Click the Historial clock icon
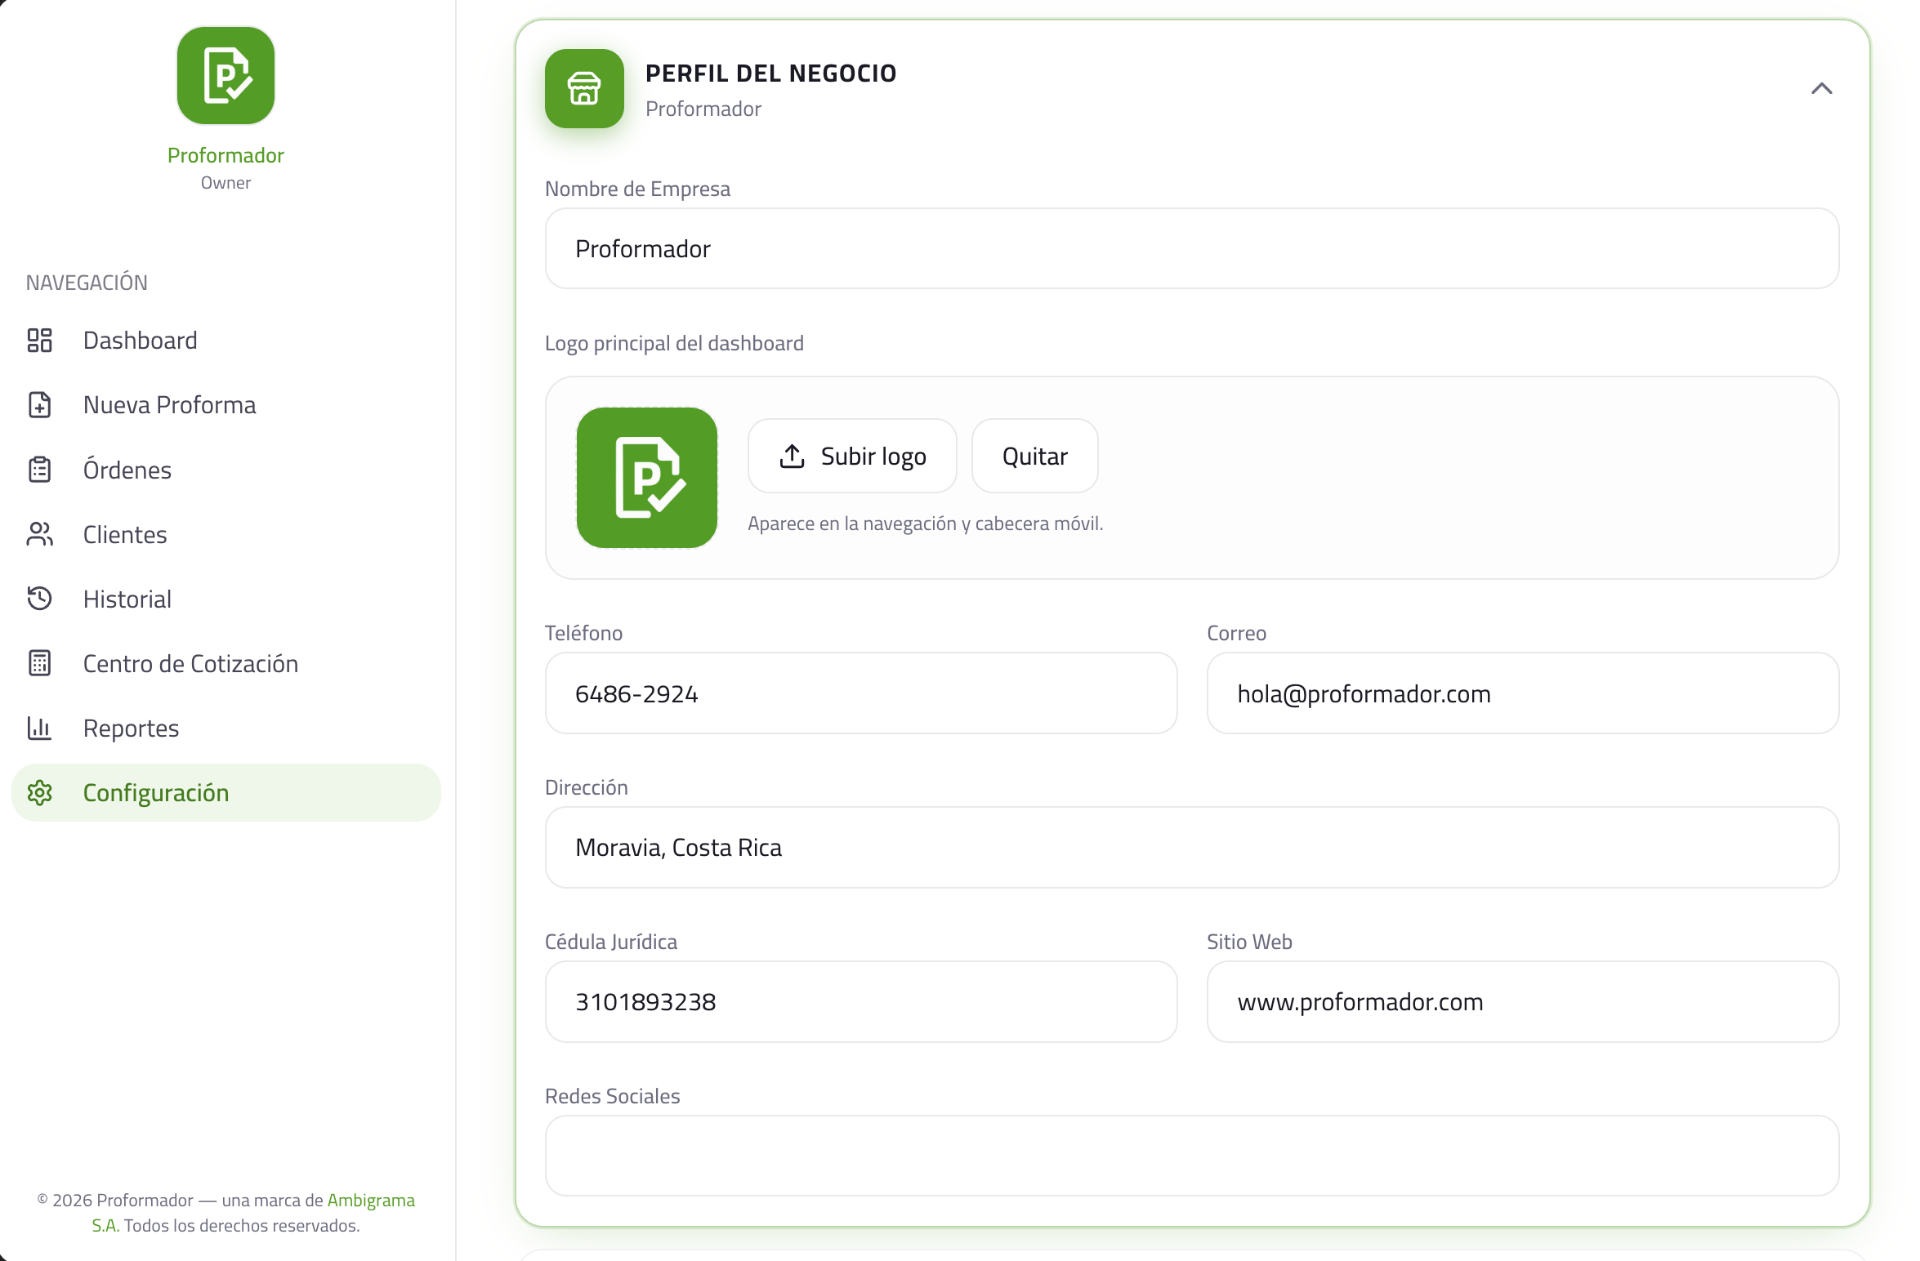This screenshot has width=1920, height=1261. [40, 599]
